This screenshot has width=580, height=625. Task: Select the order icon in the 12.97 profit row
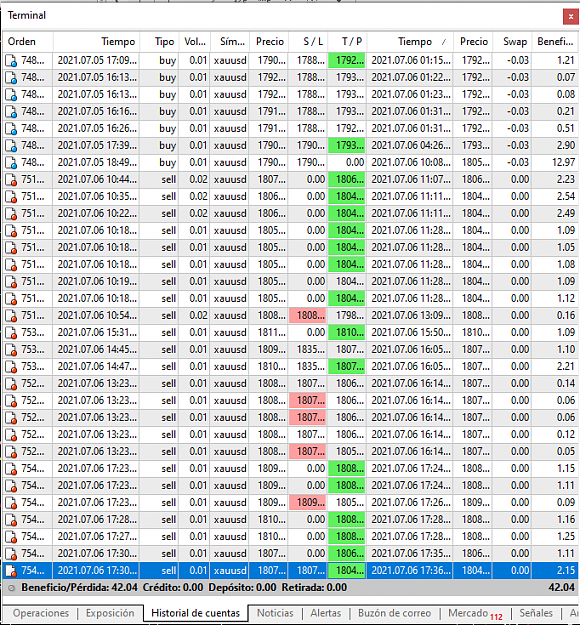(x=11, y=163)
